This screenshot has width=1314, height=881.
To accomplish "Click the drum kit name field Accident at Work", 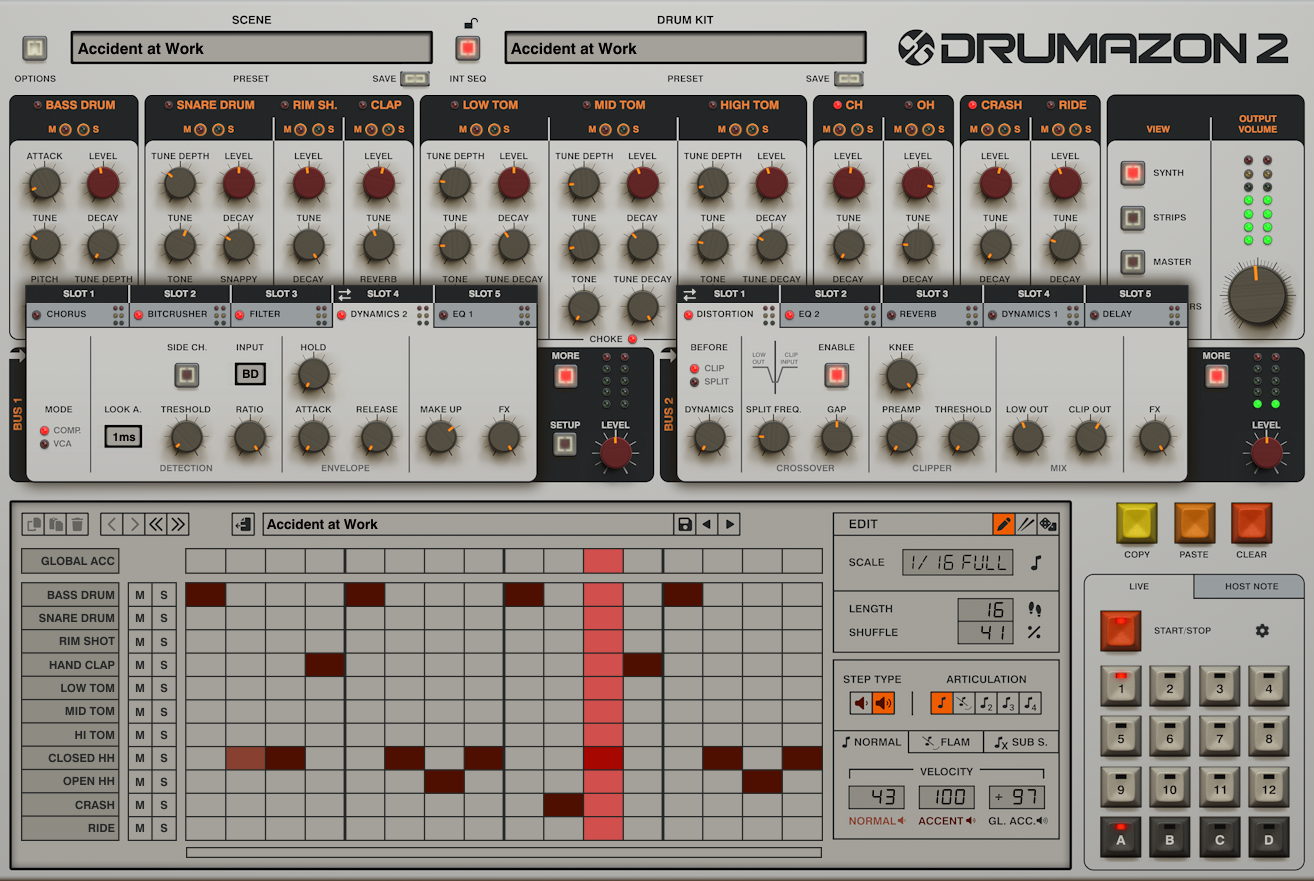I will (686, 48).
